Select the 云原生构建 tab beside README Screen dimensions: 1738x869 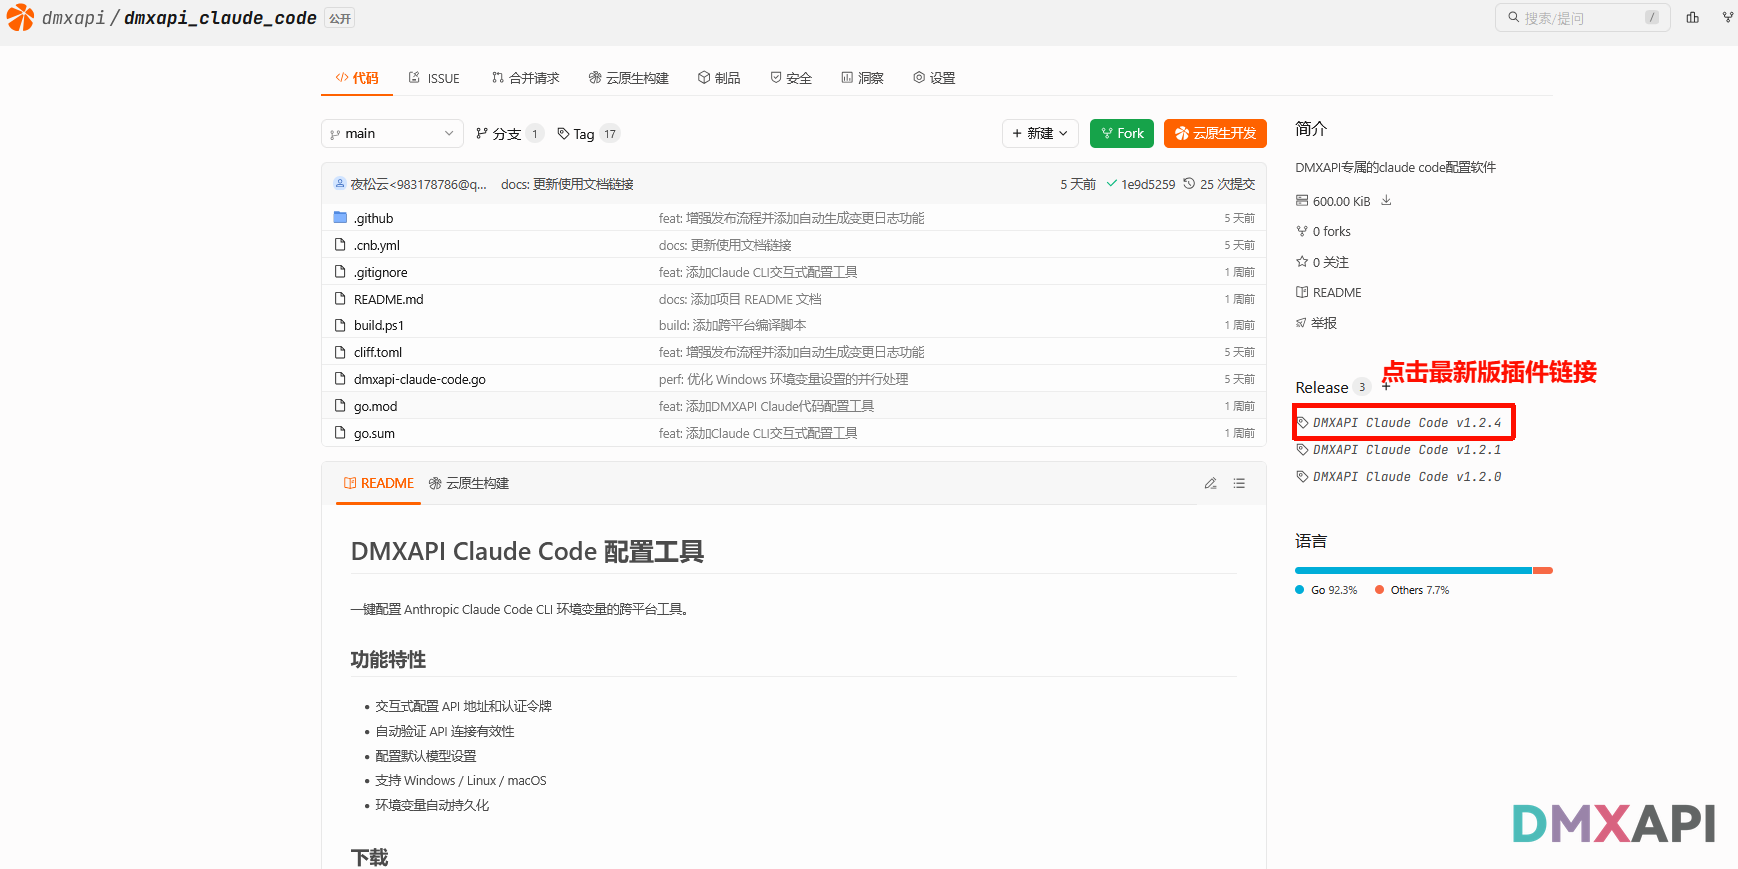coord(469,484)
